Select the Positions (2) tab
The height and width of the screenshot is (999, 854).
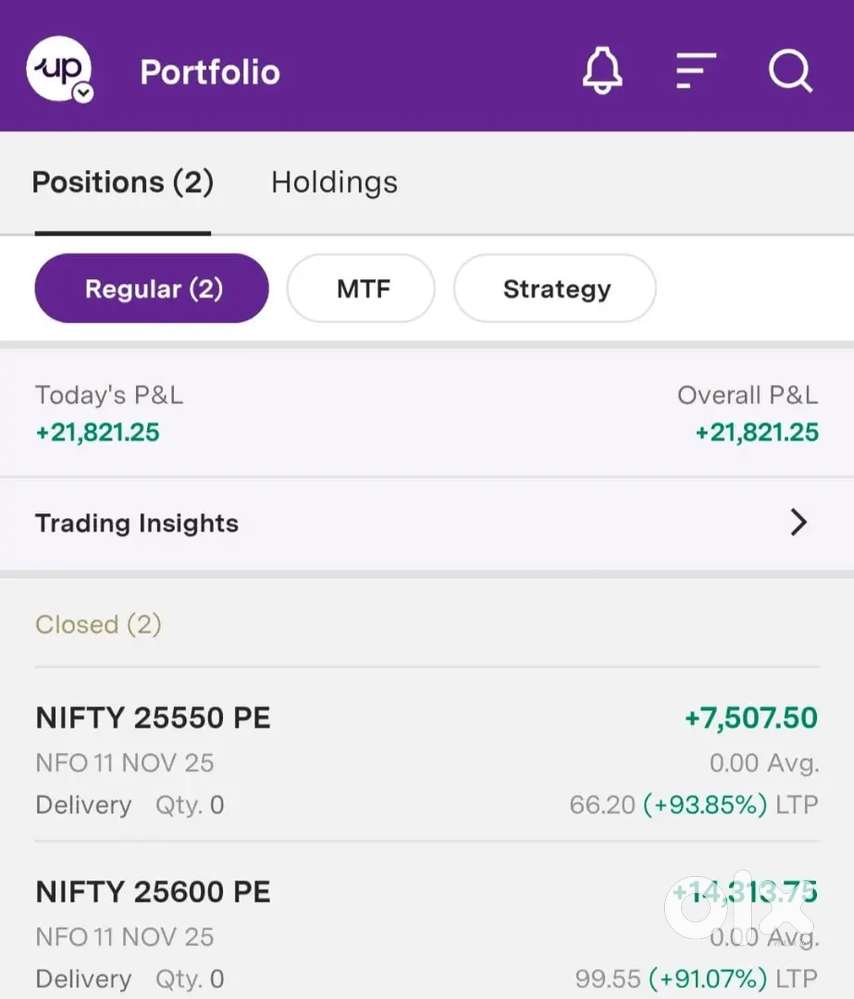click(x=123, y=183)
